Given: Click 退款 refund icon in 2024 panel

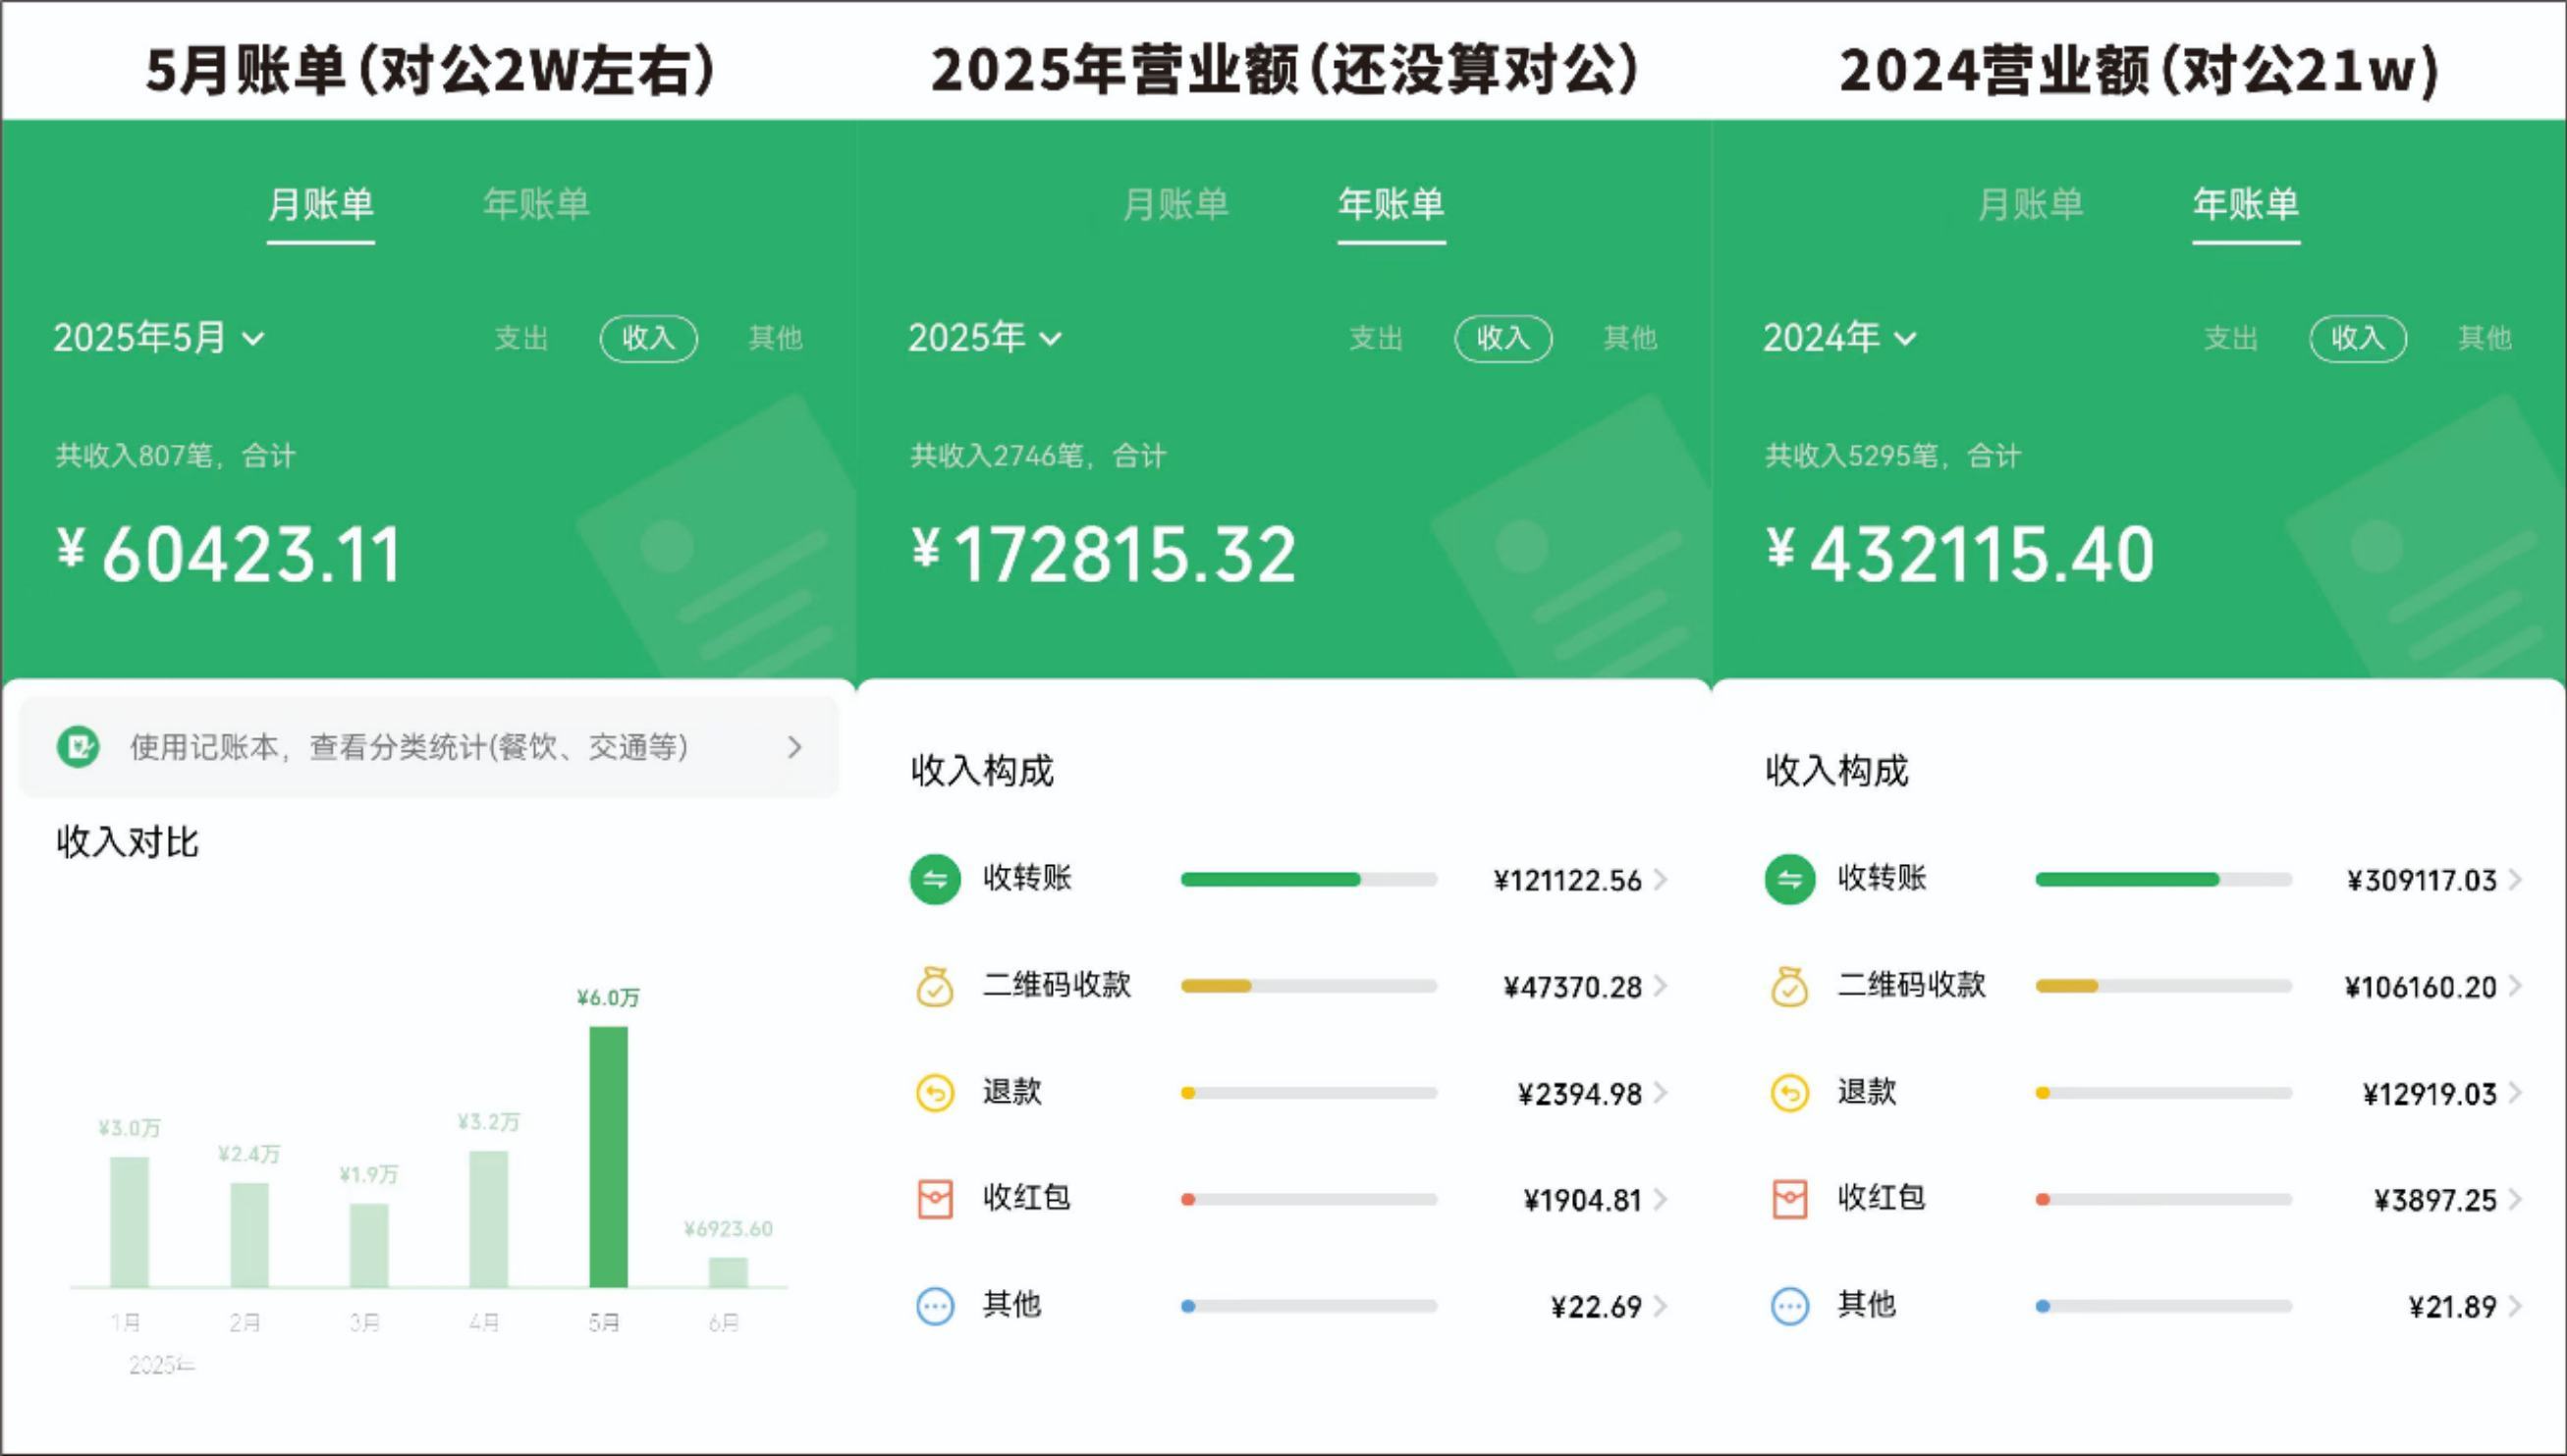Looking at the screenshot, I should (1790, 1093).
